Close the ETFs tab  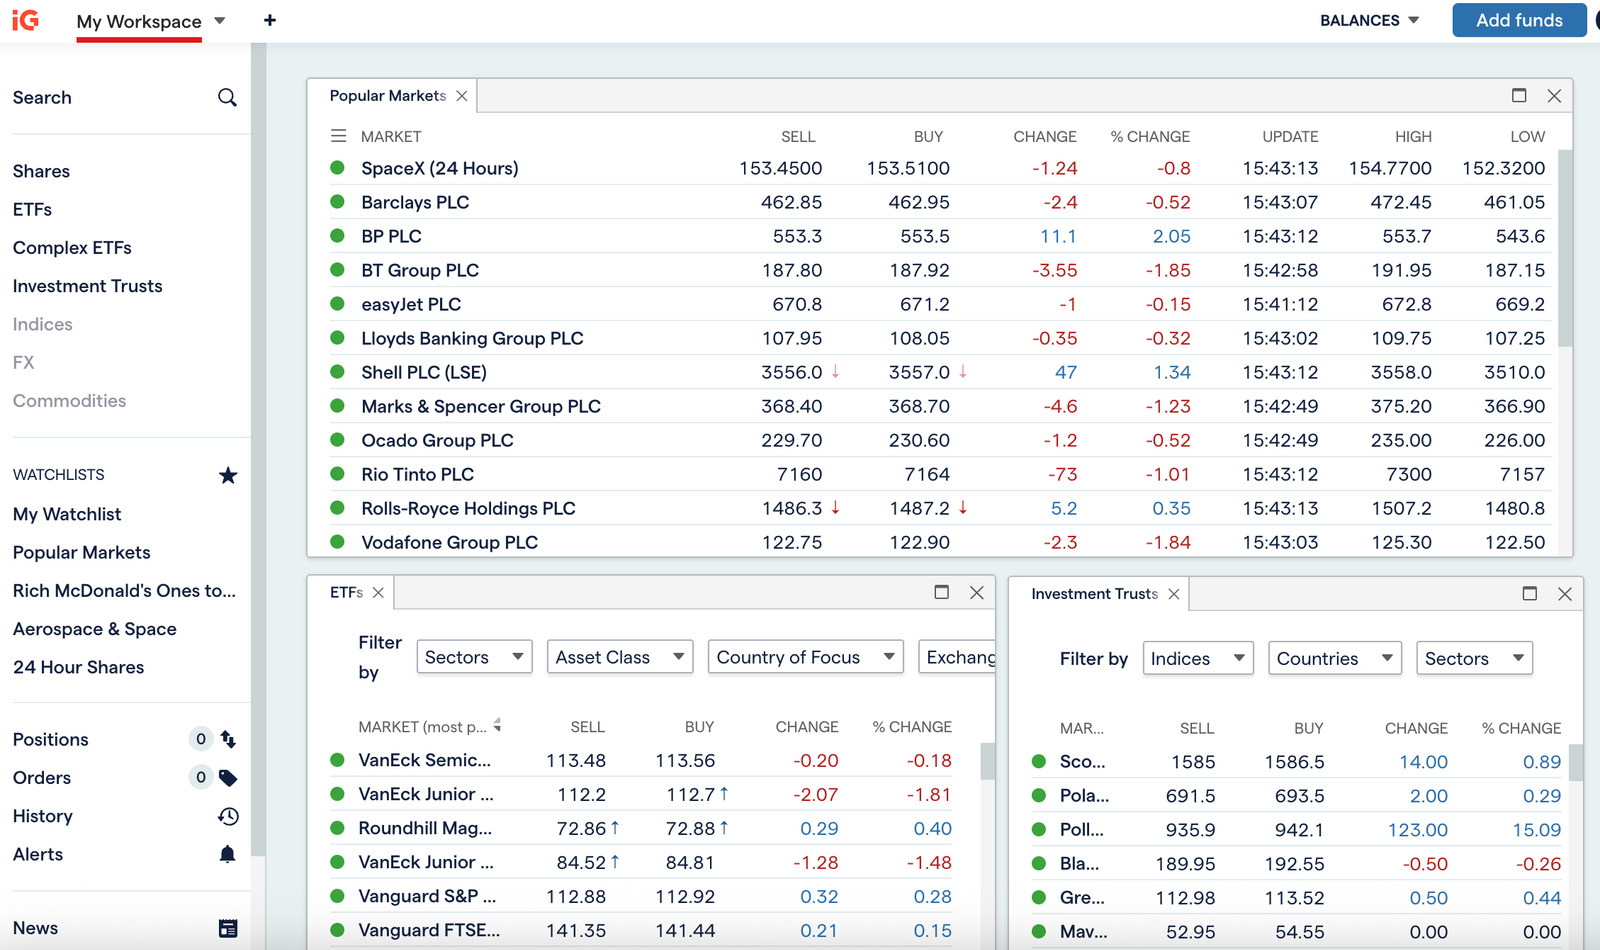378,593
